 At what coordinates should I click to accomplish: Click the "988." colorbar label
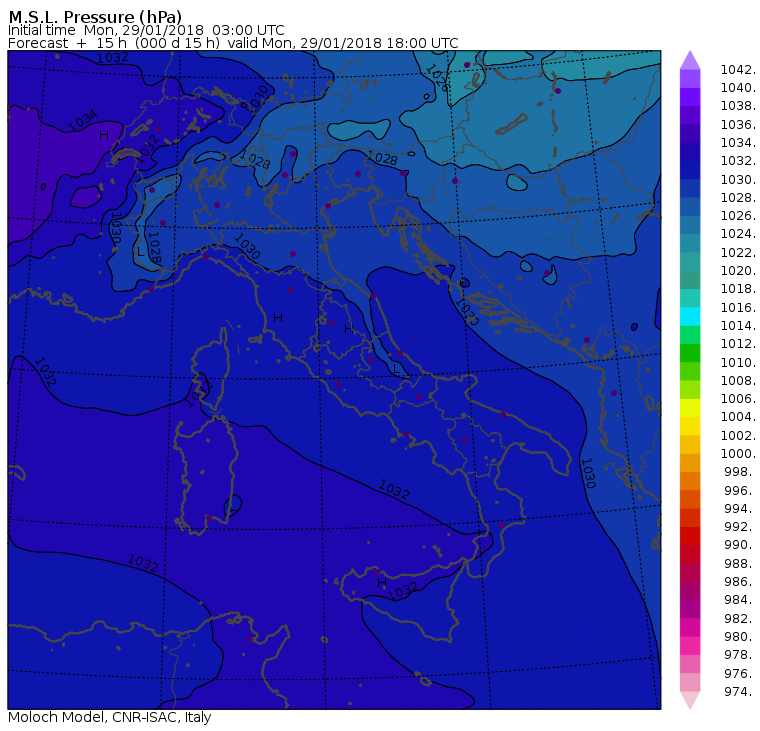[x=740, y=564]
